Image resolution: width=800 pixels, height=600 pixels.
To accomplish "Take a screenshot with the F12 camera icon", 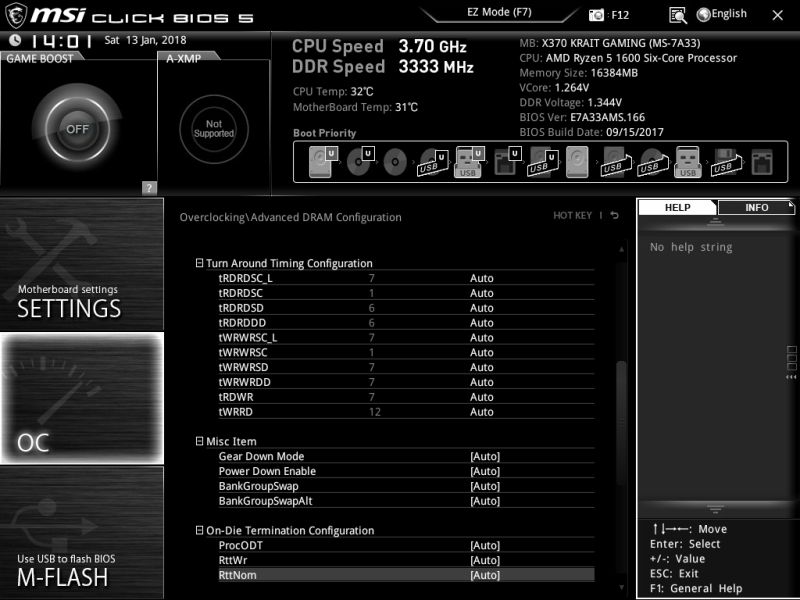I will pos(596,15).
